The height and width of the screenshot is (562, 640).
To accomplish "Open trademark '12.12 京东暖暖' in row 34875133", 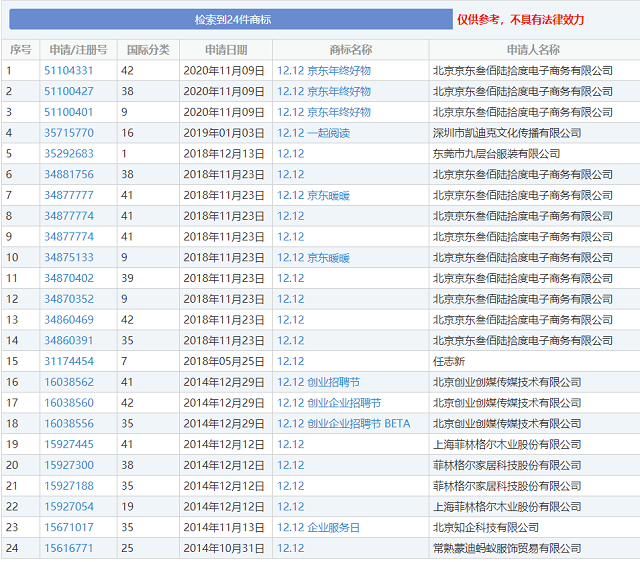I will coord(313,258).
